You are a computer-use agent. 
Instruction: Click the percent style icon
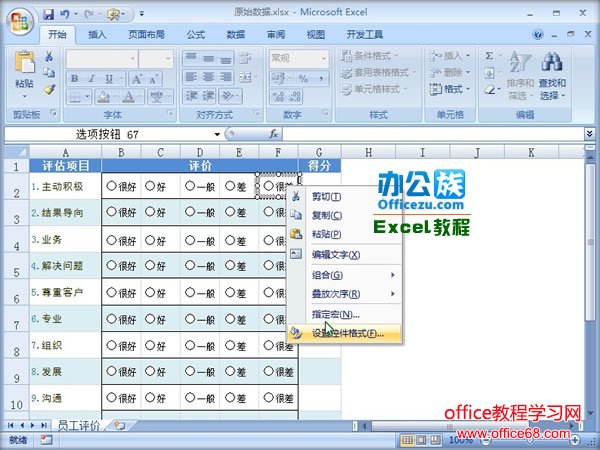click(303, 79)
